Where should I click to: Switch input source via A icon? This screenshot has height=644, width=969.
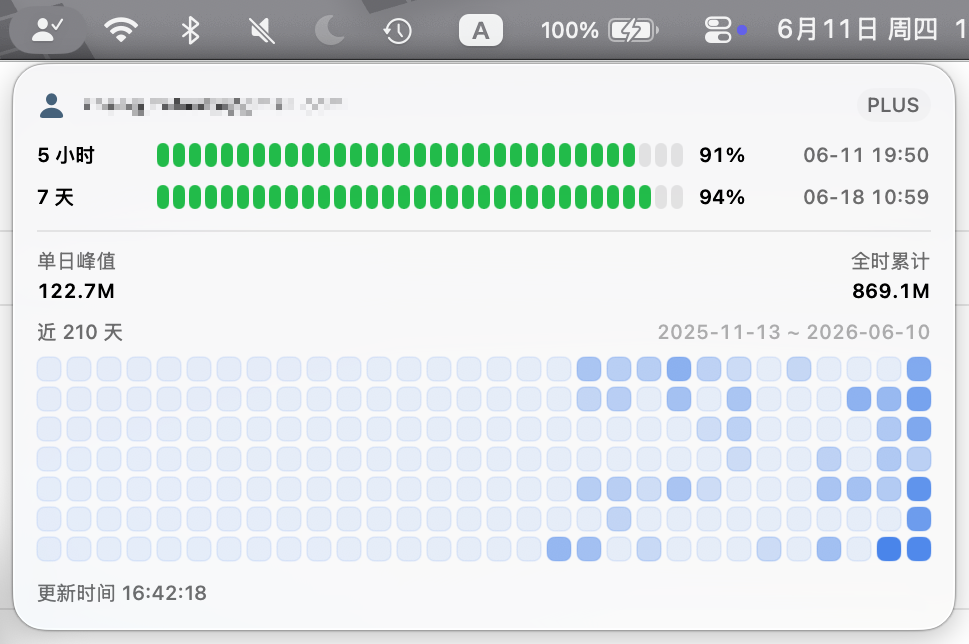[481, 30]
